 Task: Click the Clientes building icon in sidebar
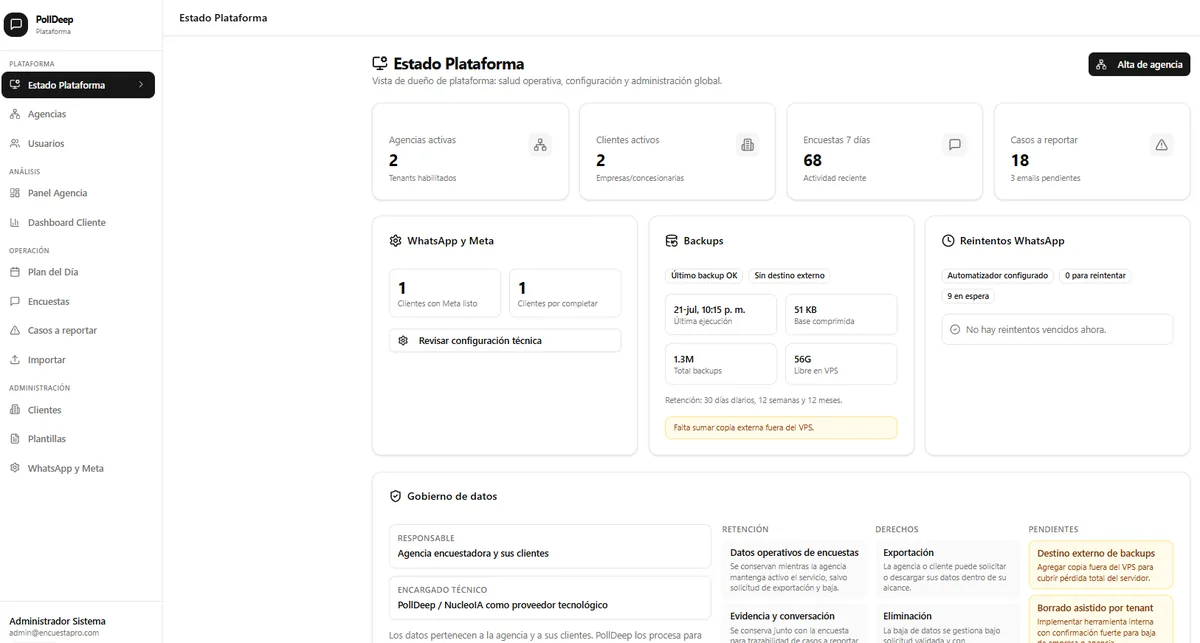coord(15,410)
